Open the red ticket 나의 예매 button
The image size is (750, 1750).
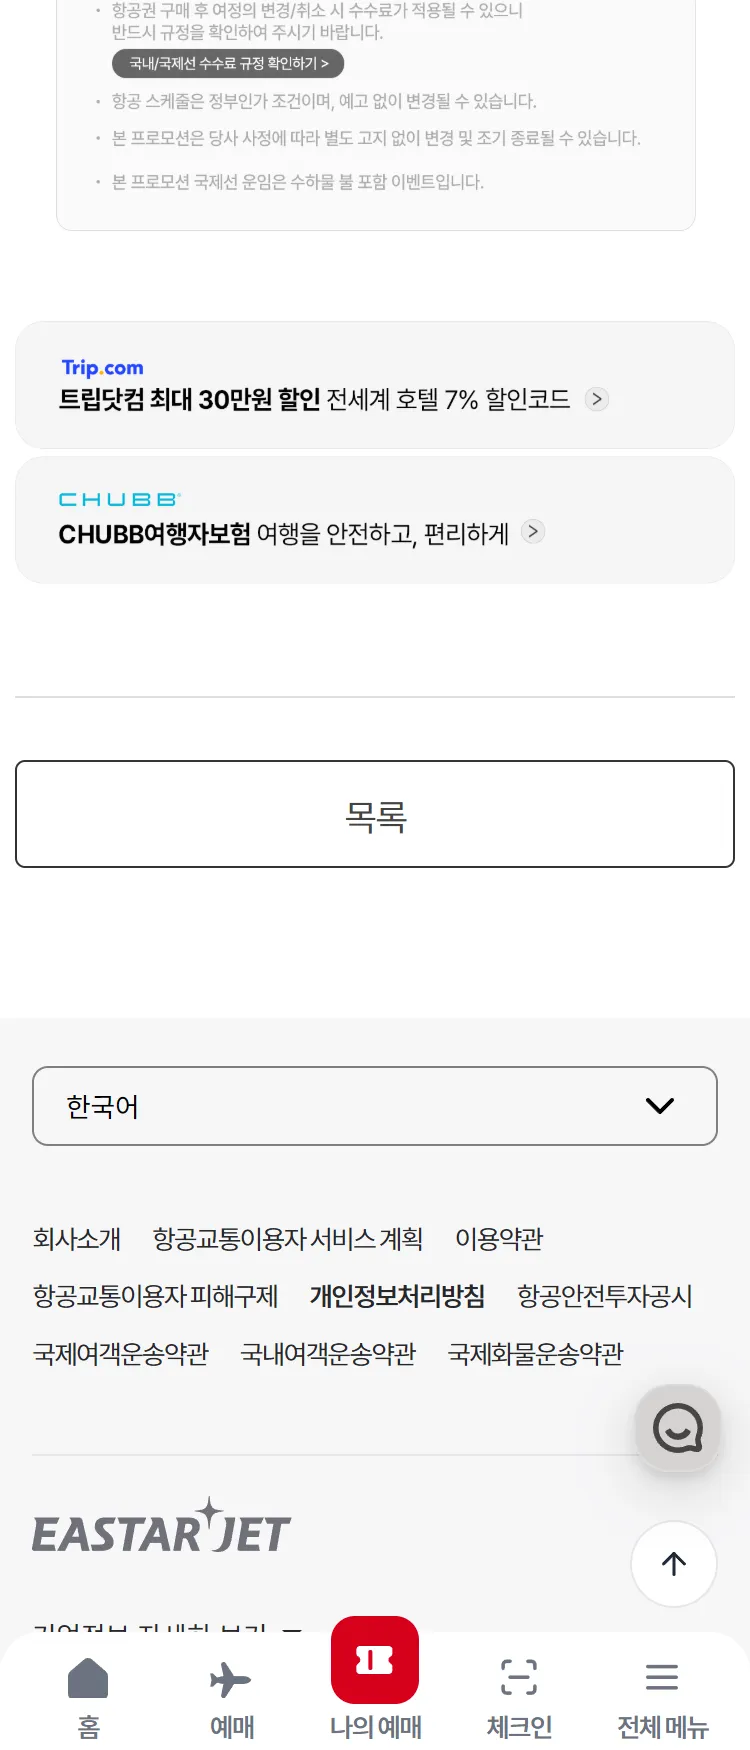(375, 1661)
